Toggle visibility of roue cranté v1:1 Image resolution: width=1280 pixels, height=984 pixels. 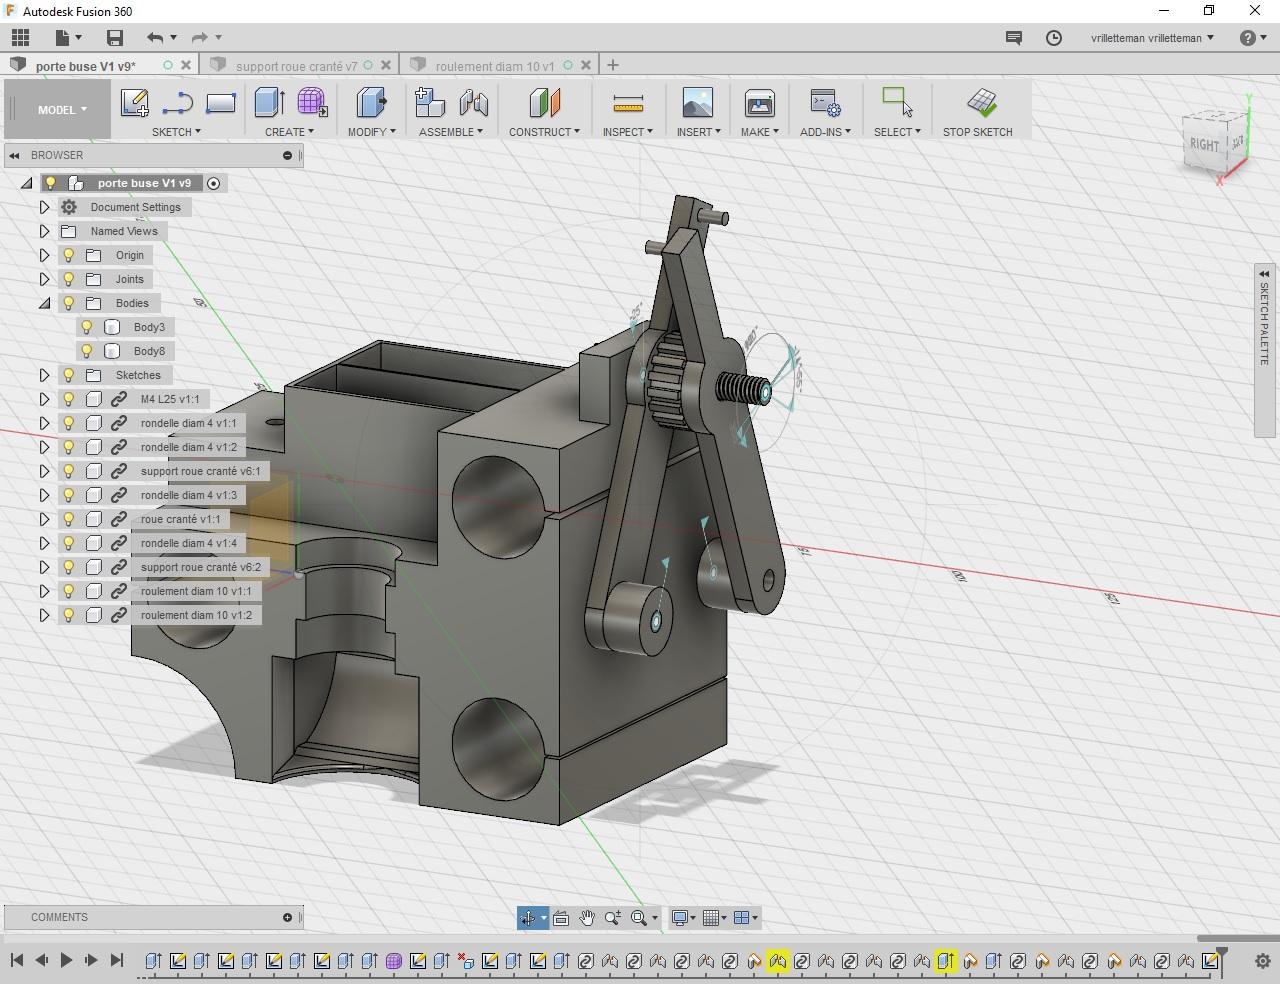coord(69,519)
